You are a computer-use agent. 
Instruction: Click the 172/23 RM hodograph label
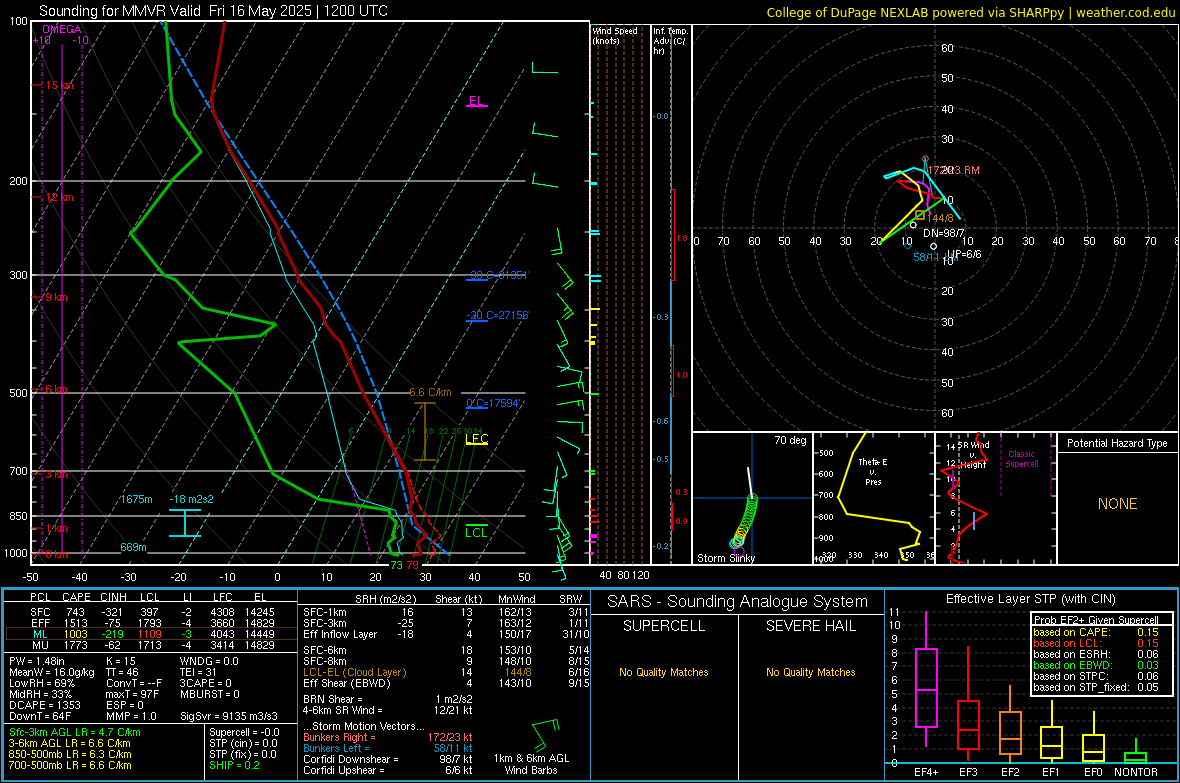(x=953, y=170)
